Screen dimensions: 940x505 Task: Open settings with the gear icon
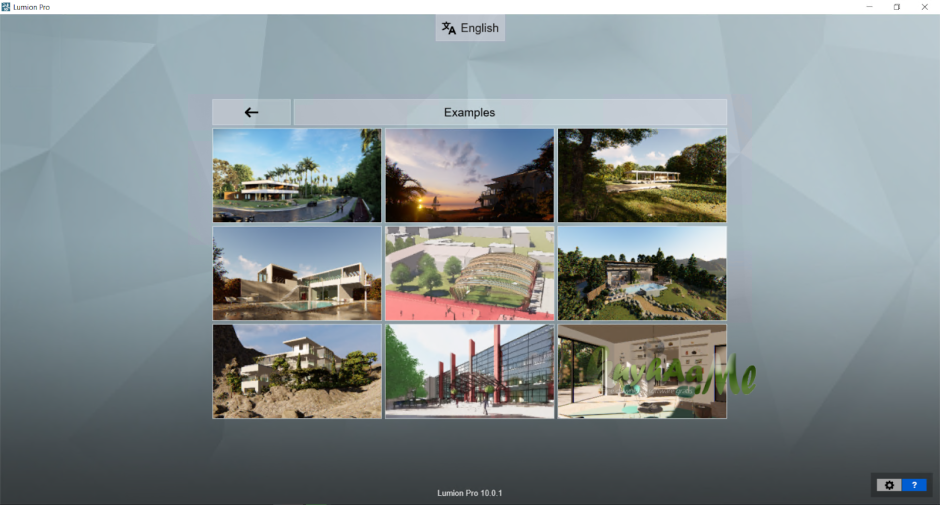(888, 485)
